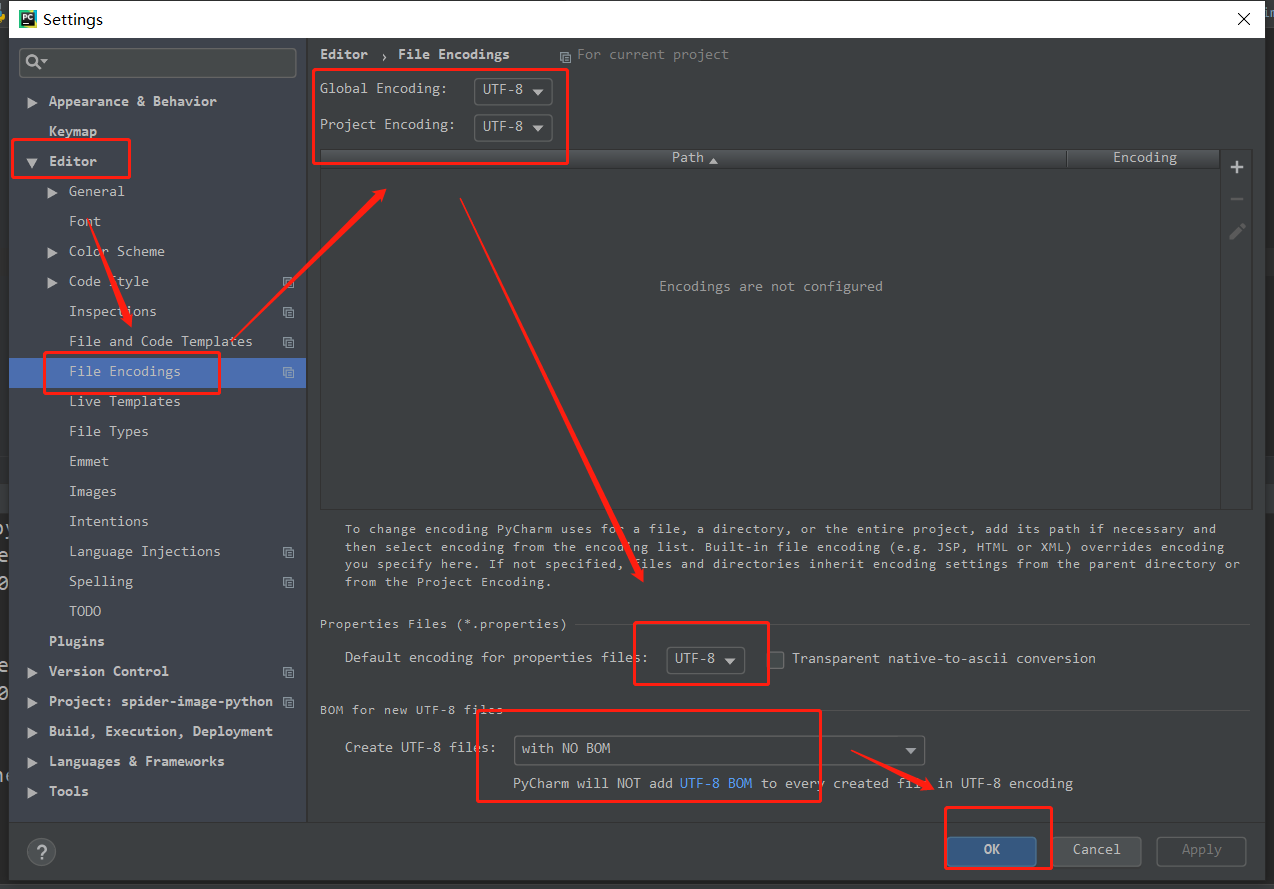
Task: Click project-level icon beside Project: spider-image-python
Action: point(288,703)
